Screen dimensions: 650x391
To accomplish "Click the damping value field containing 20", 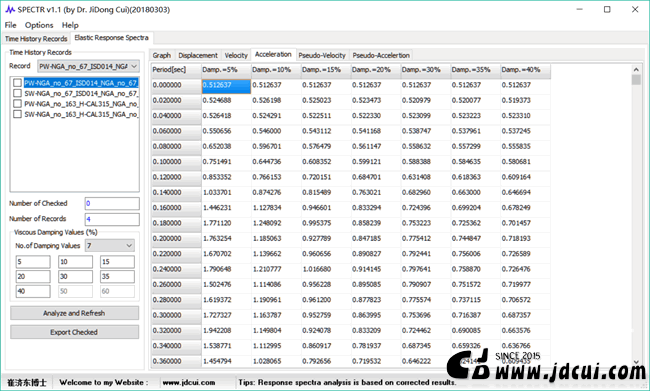I will pyautogui.click(x=33, y=277).
